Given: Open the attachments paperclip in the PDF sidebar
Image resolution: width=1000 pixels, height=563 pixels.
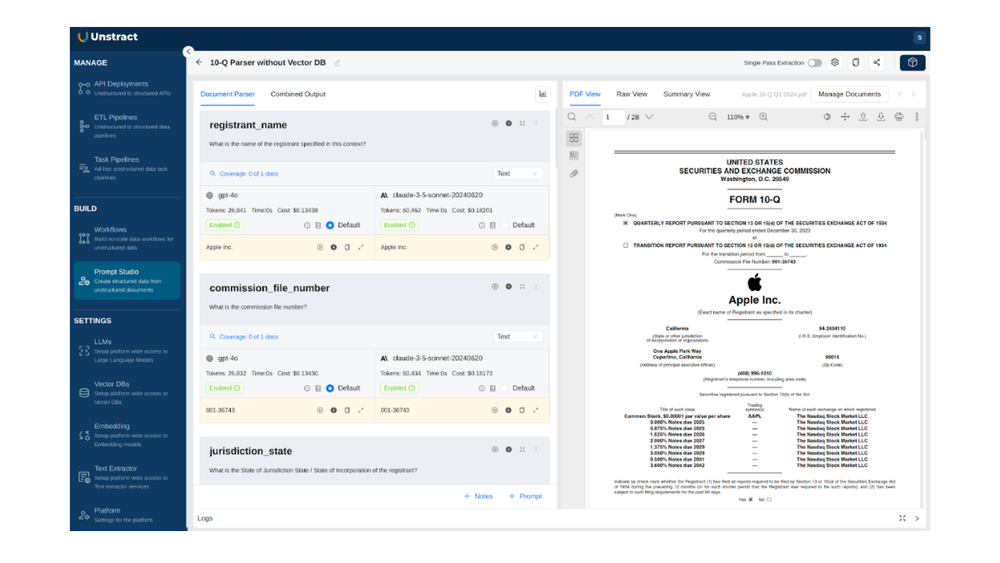Looking at the screenshot, I should coord(574,173).
